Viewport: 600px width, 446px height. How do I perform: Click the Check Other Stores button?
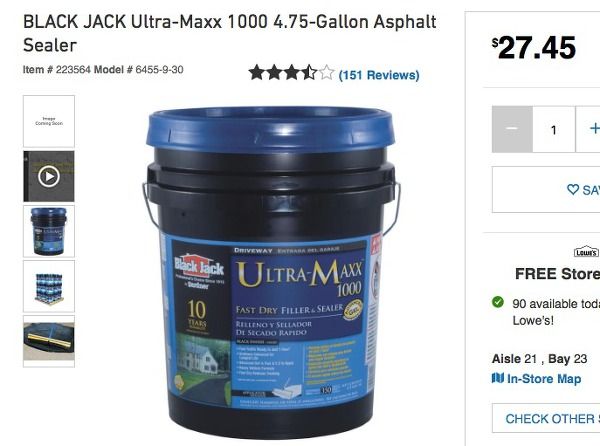546,418
